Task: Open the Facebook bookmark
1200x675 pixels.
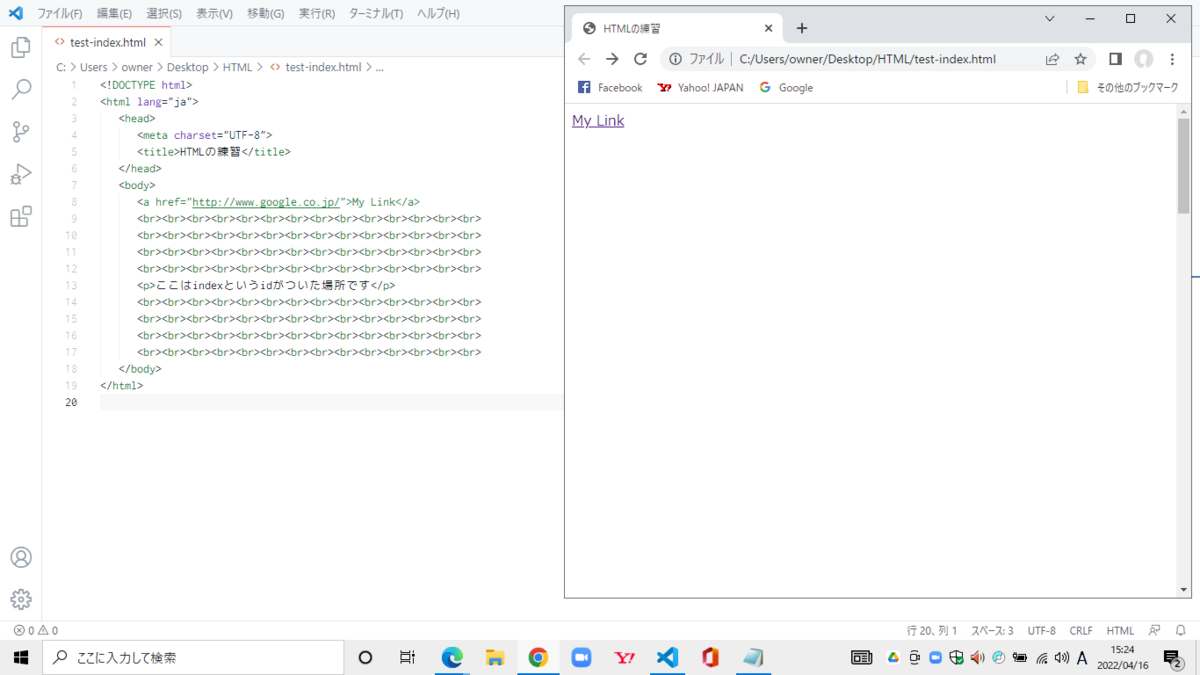Action: click(610, 88)
